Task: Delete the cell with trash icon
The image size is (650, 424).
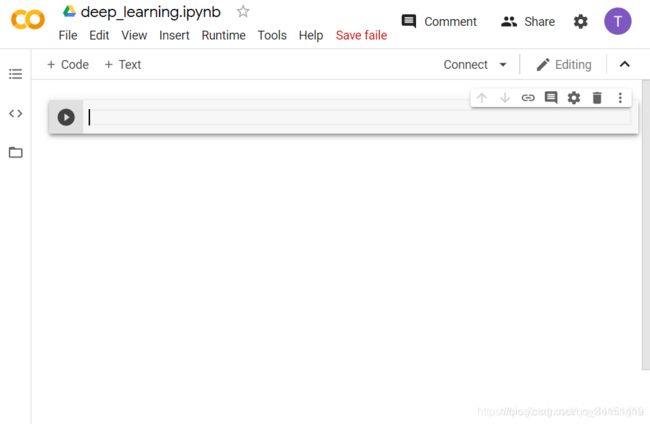Action: 597,98
